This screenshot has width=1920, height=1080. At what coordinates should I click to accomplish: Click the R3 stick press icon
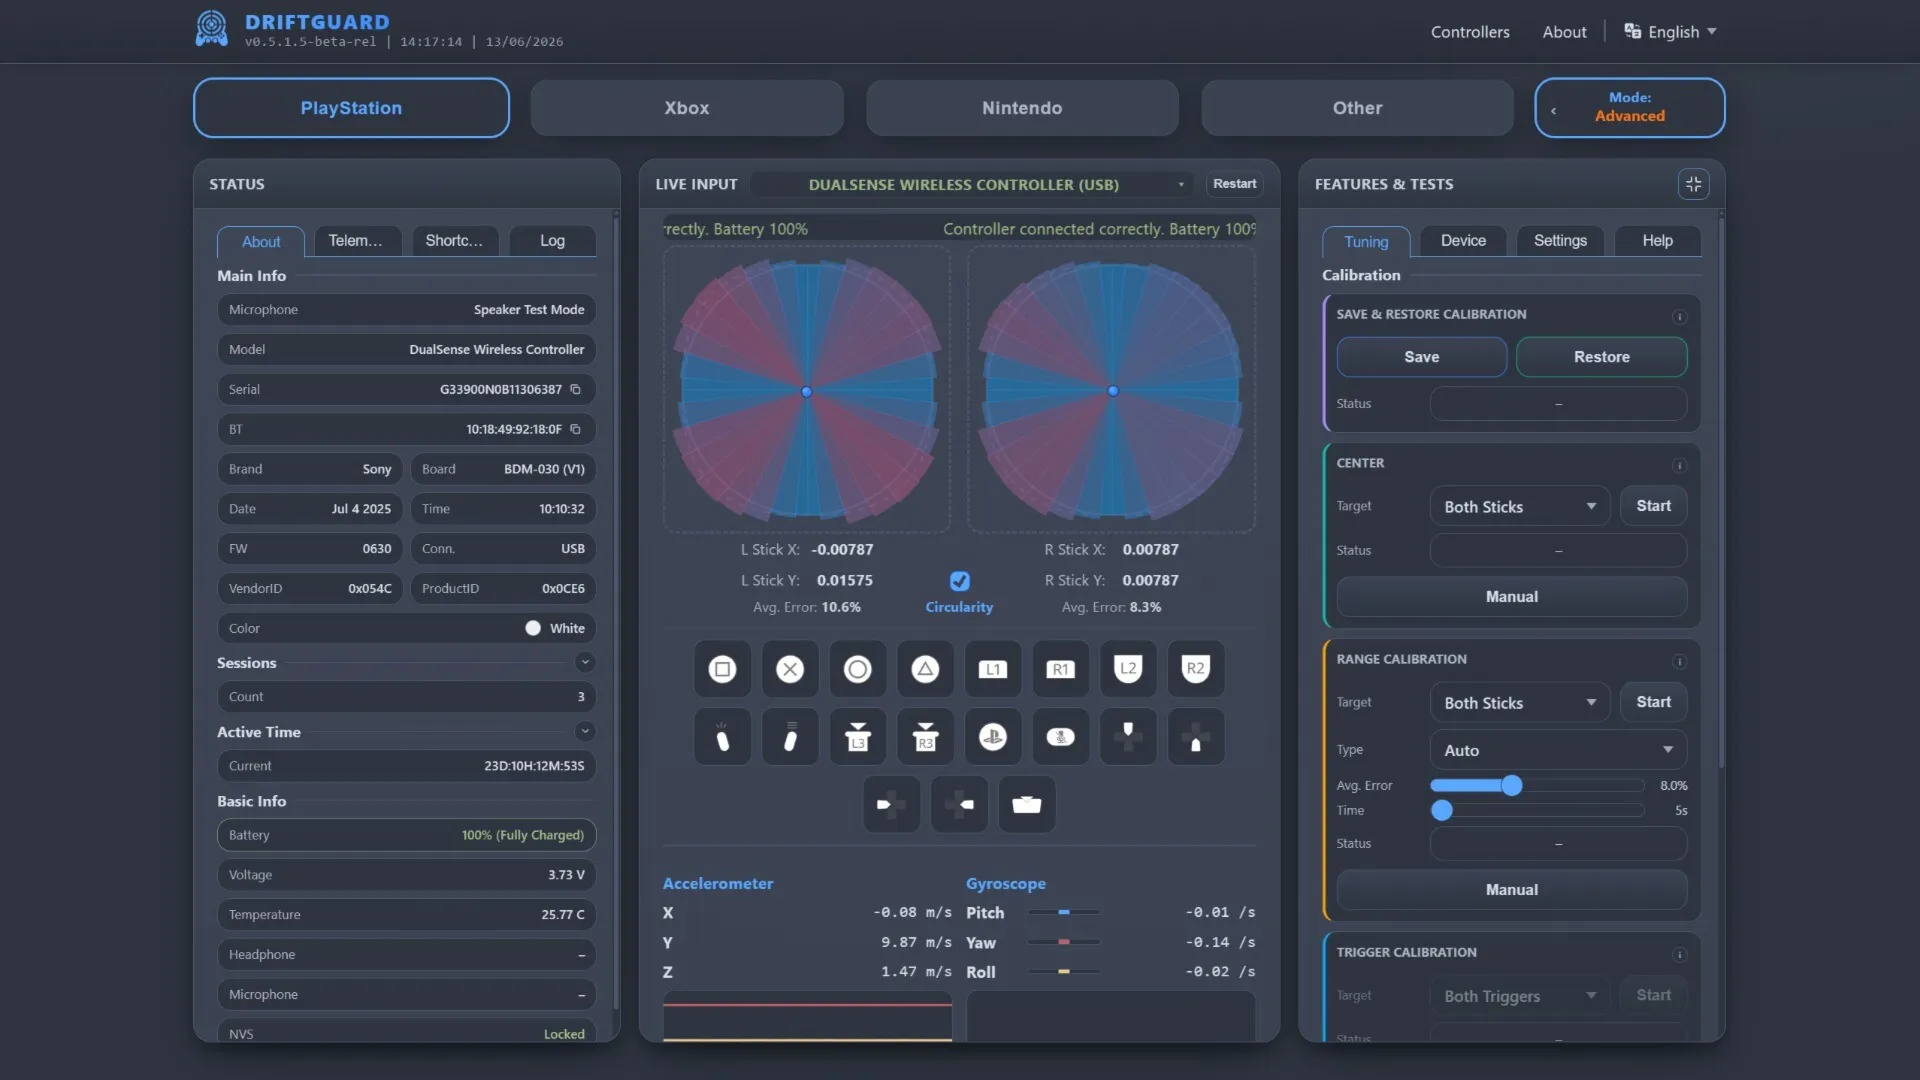(x=925, y=737)
